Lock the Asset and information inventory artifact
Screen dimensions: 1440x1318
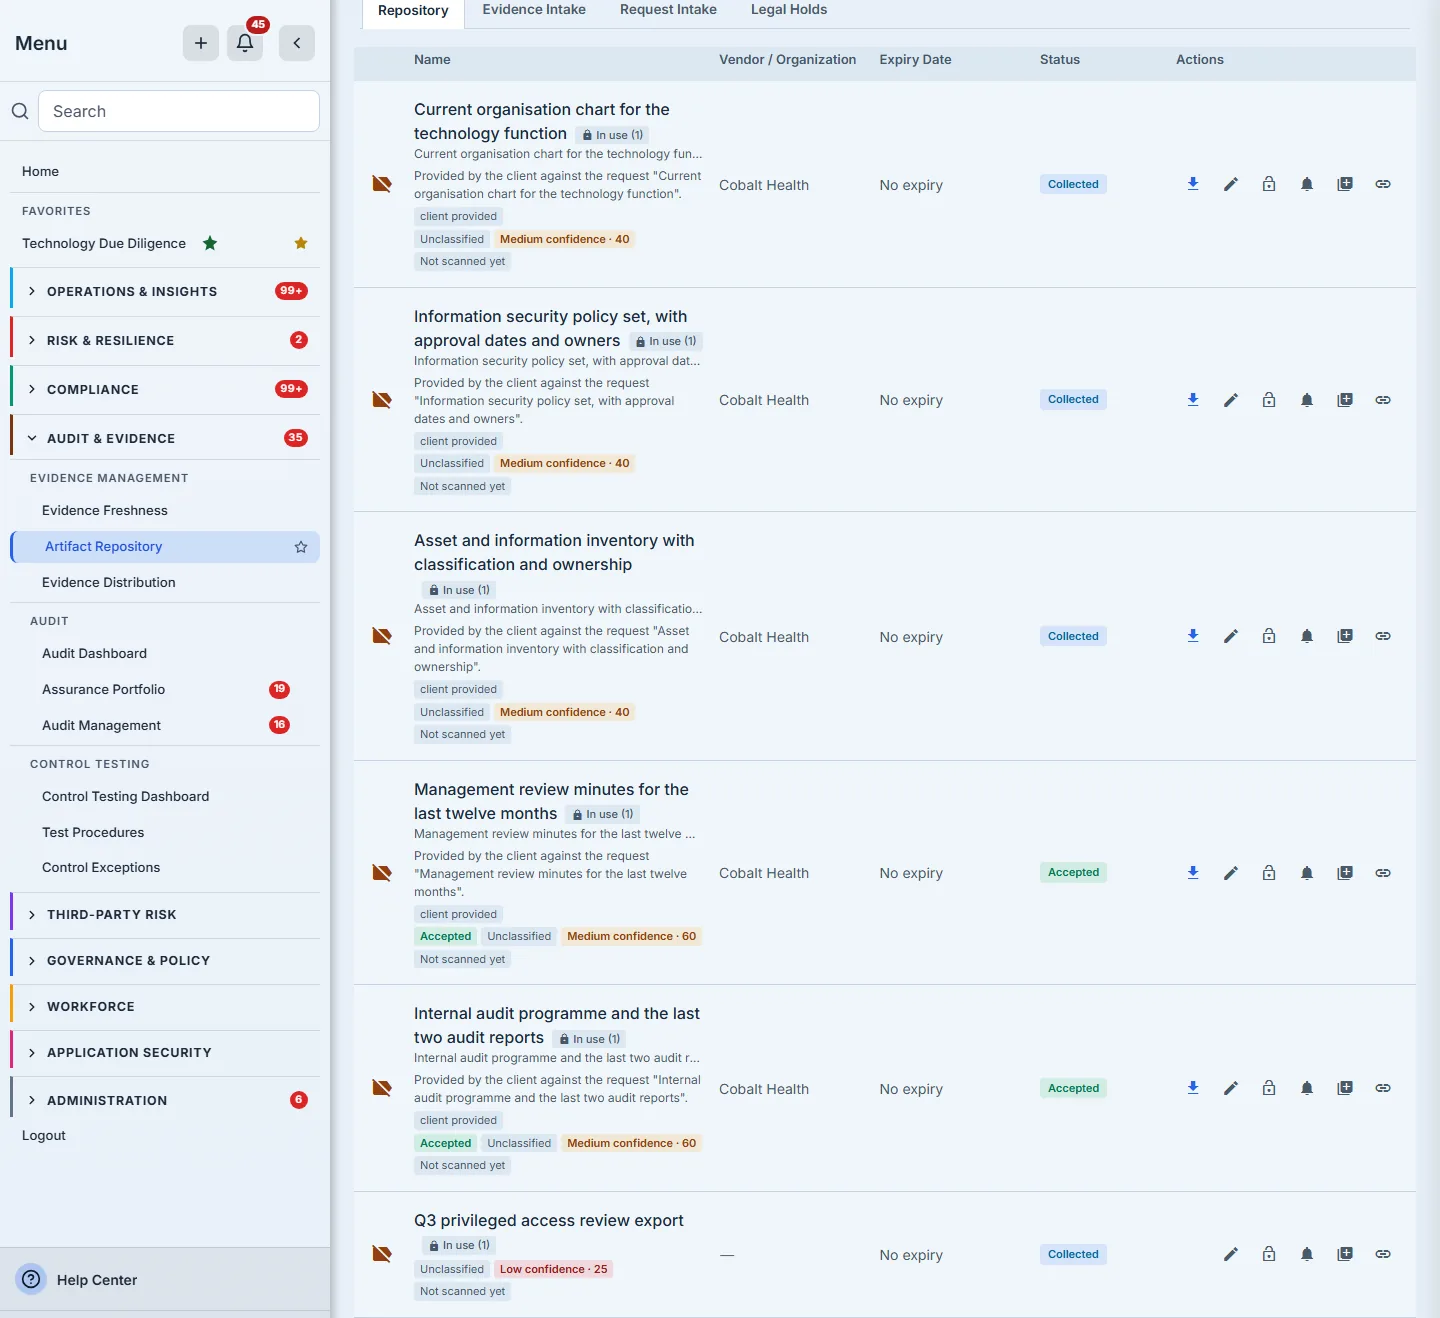[x=1269, y=636]
